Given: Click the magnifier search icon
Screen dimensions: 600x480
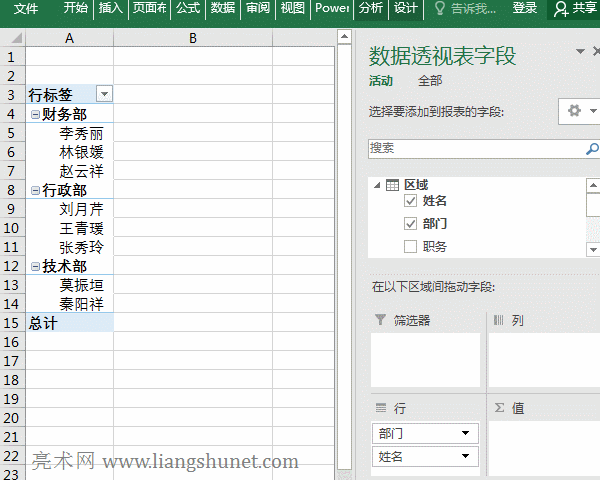Looking at the screenshot, I should pos(592,149).
